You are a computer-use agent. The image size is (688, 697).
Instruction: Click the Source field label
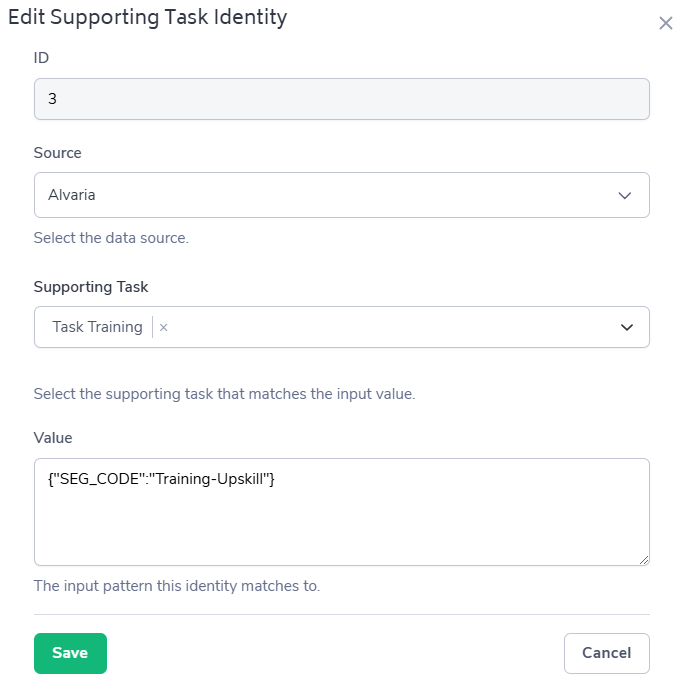click(x=58, y=153)
